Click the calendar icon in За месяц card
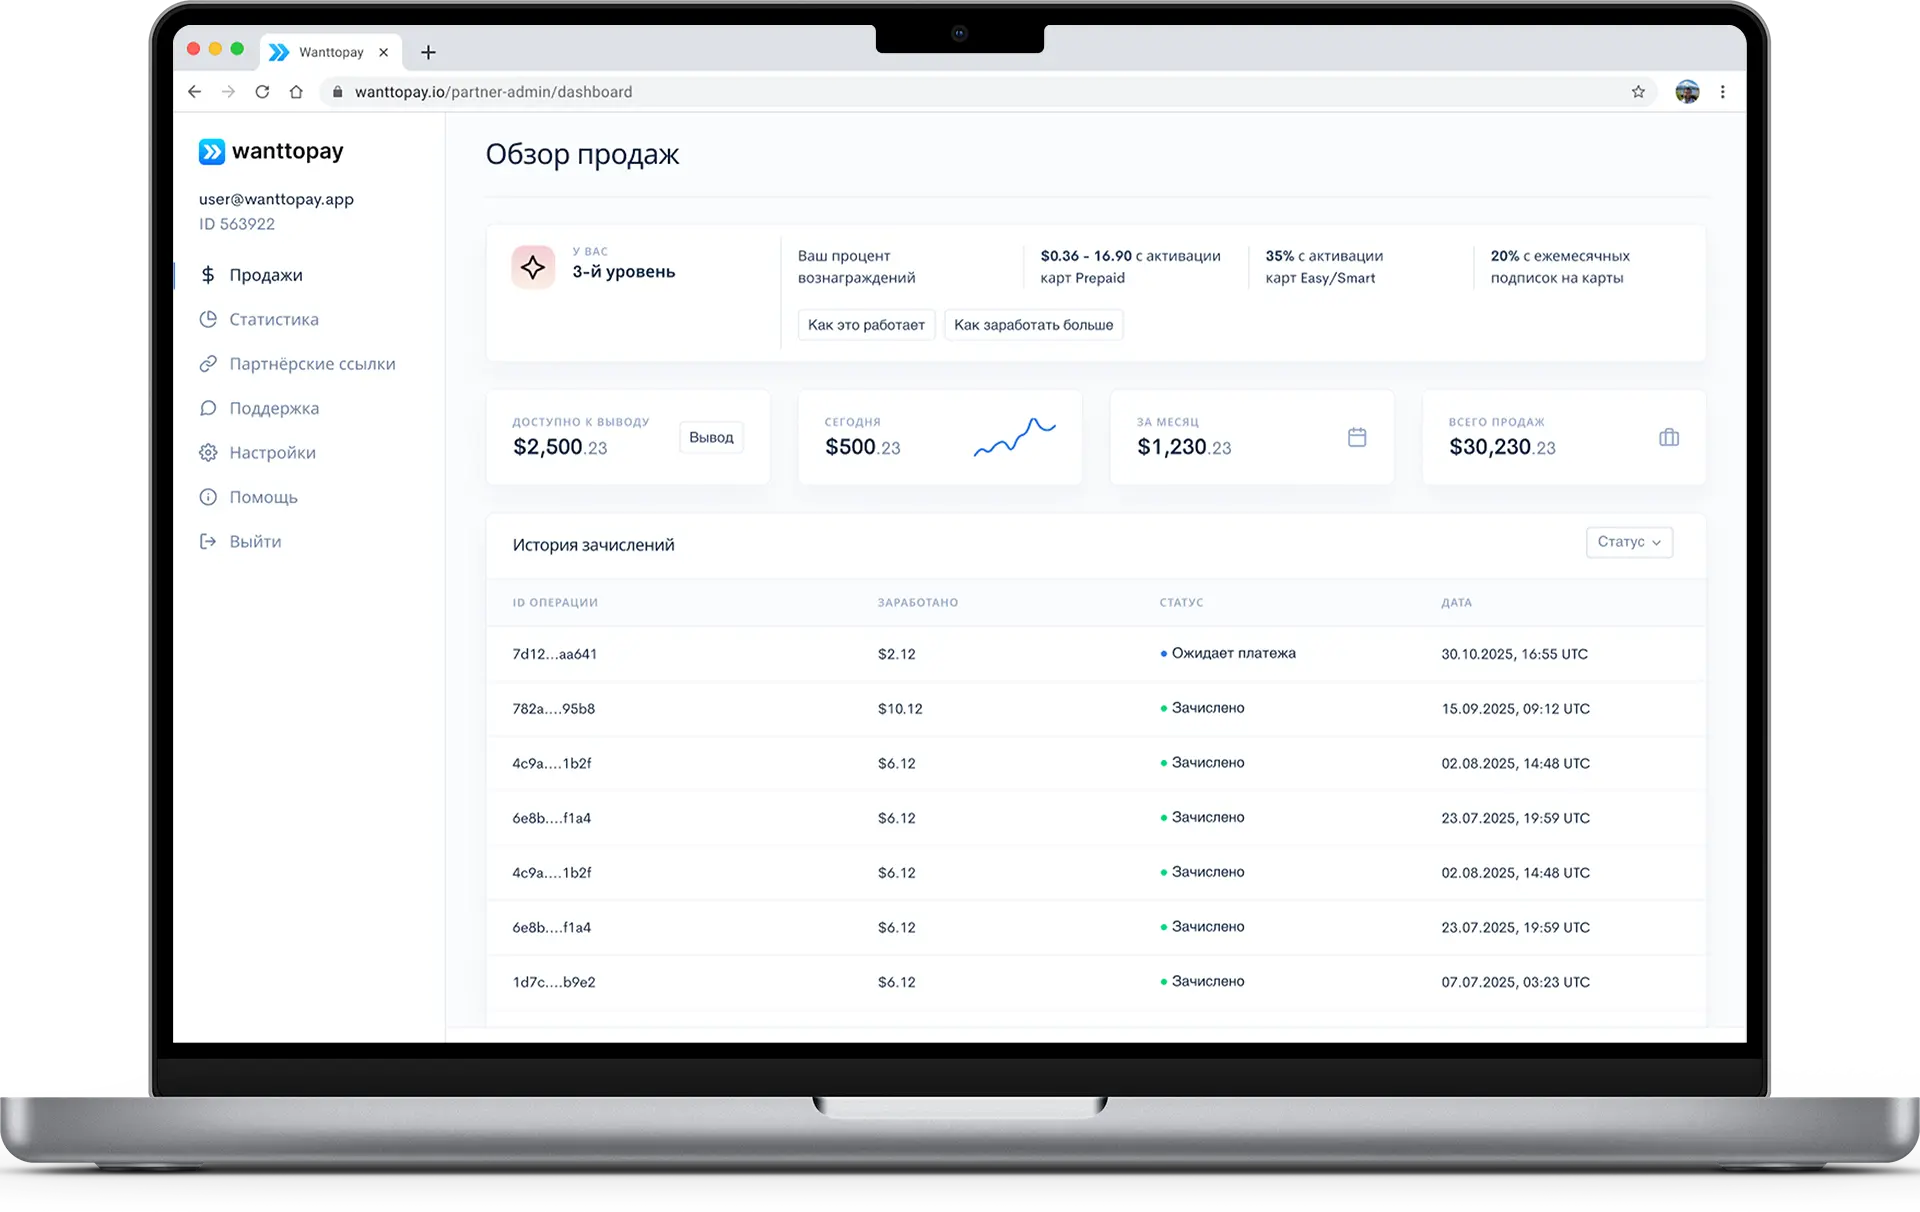This screenshot has height=1212, width=1920. pyautogui.click(x=1357, y=437)
